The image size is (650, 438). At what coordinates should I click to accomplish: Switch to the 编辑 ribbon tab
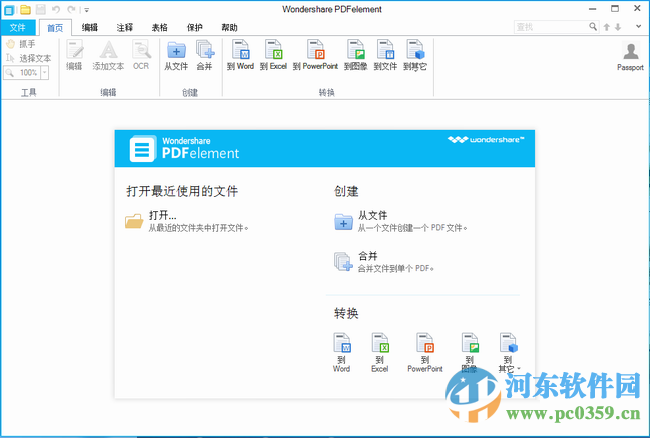click(x=90, y=28)
